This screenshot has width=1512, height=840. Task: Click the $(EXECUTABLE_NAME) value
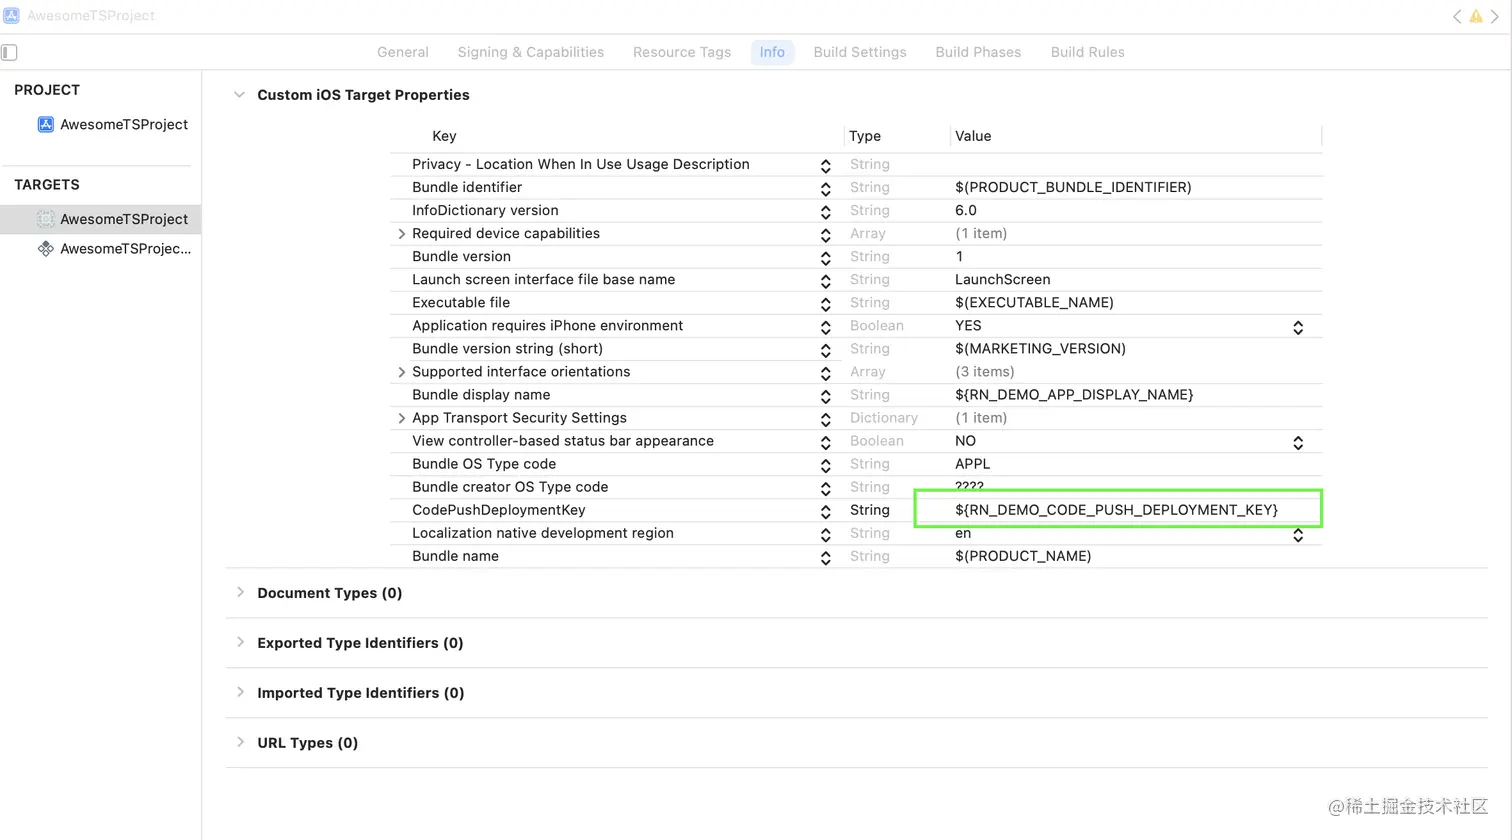(1034, 303)
